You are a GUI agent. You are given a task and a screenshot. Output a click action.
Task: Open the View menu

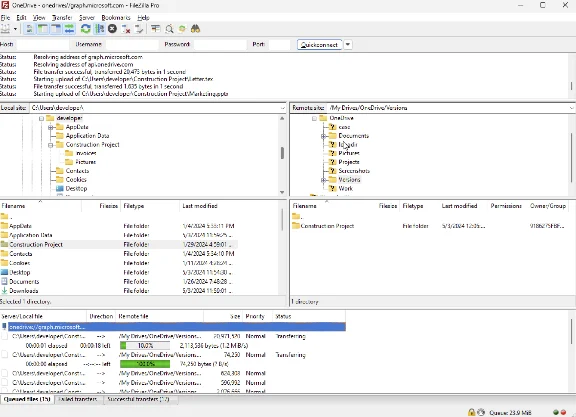[39, 18]
